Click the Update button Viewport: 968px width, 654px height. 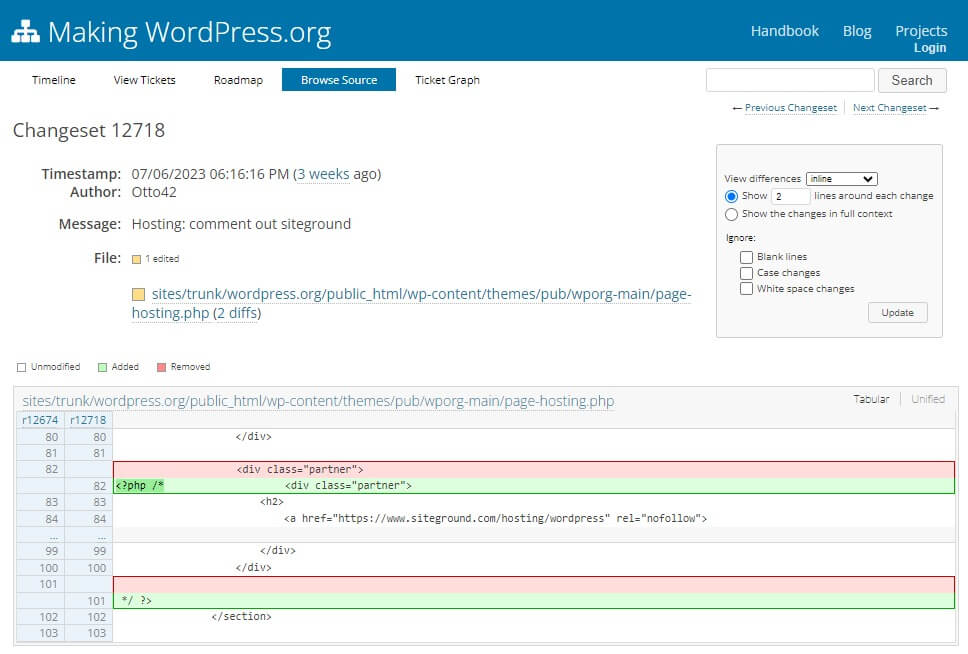tap(898, 312)
